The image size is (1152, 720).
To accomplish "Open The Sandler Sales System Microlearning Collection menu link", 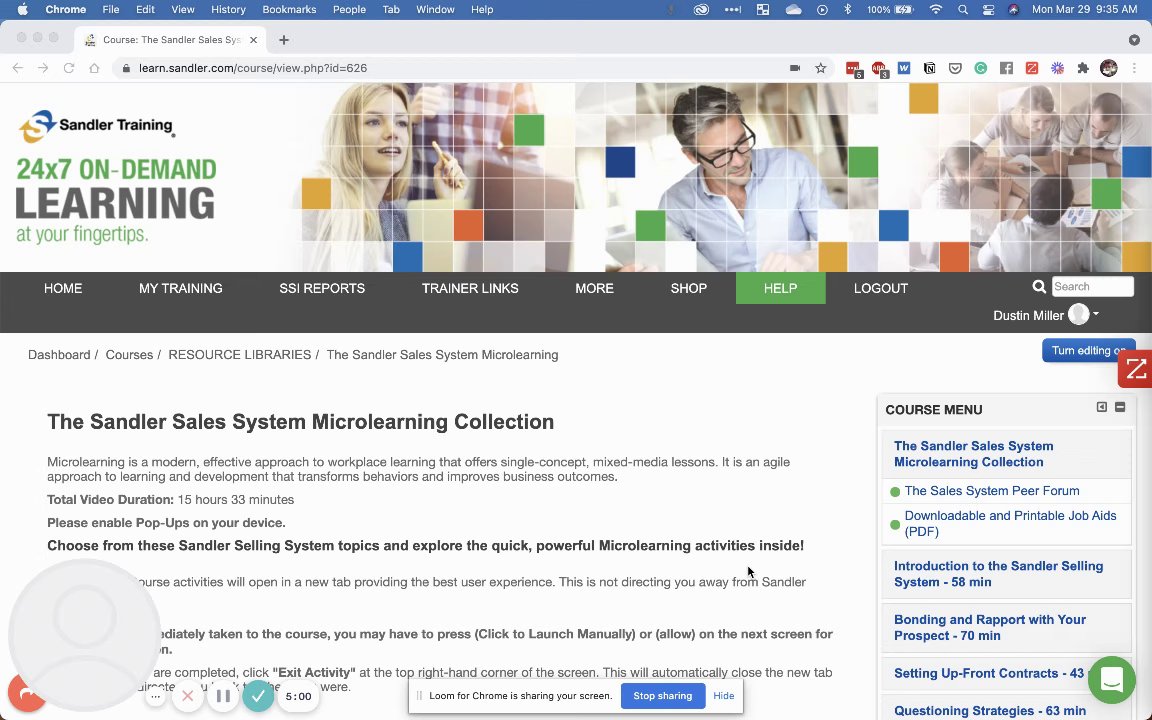I will [973, 454].
